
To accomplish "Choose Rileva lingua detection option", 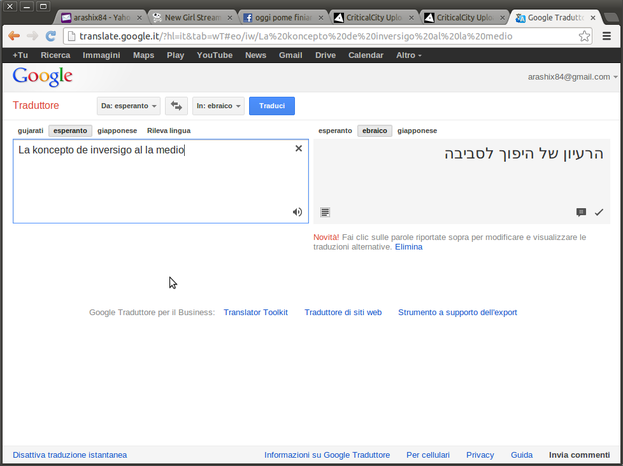I will 168,131.
